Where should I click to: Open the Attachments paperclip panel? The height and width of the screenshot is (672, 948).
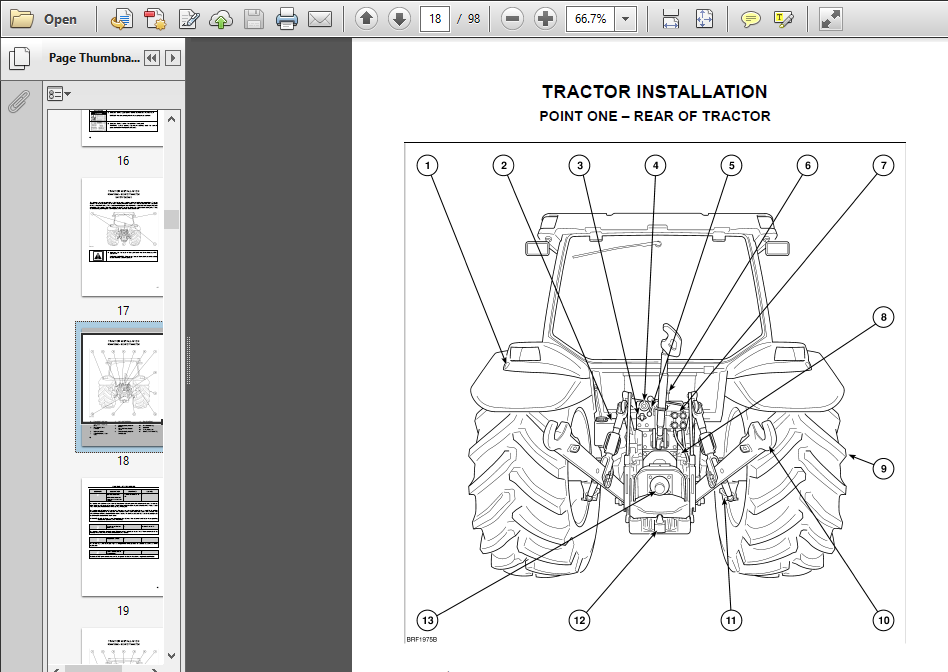point(19,101)
